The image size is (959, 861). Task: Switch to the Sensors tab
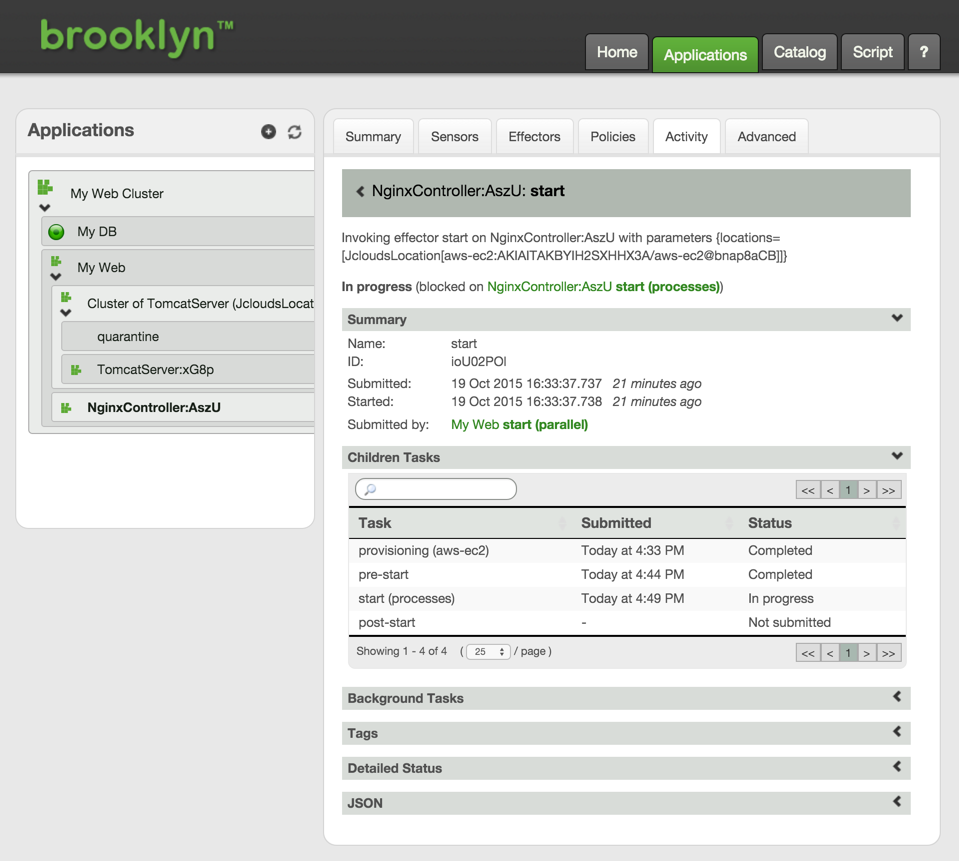454,137
